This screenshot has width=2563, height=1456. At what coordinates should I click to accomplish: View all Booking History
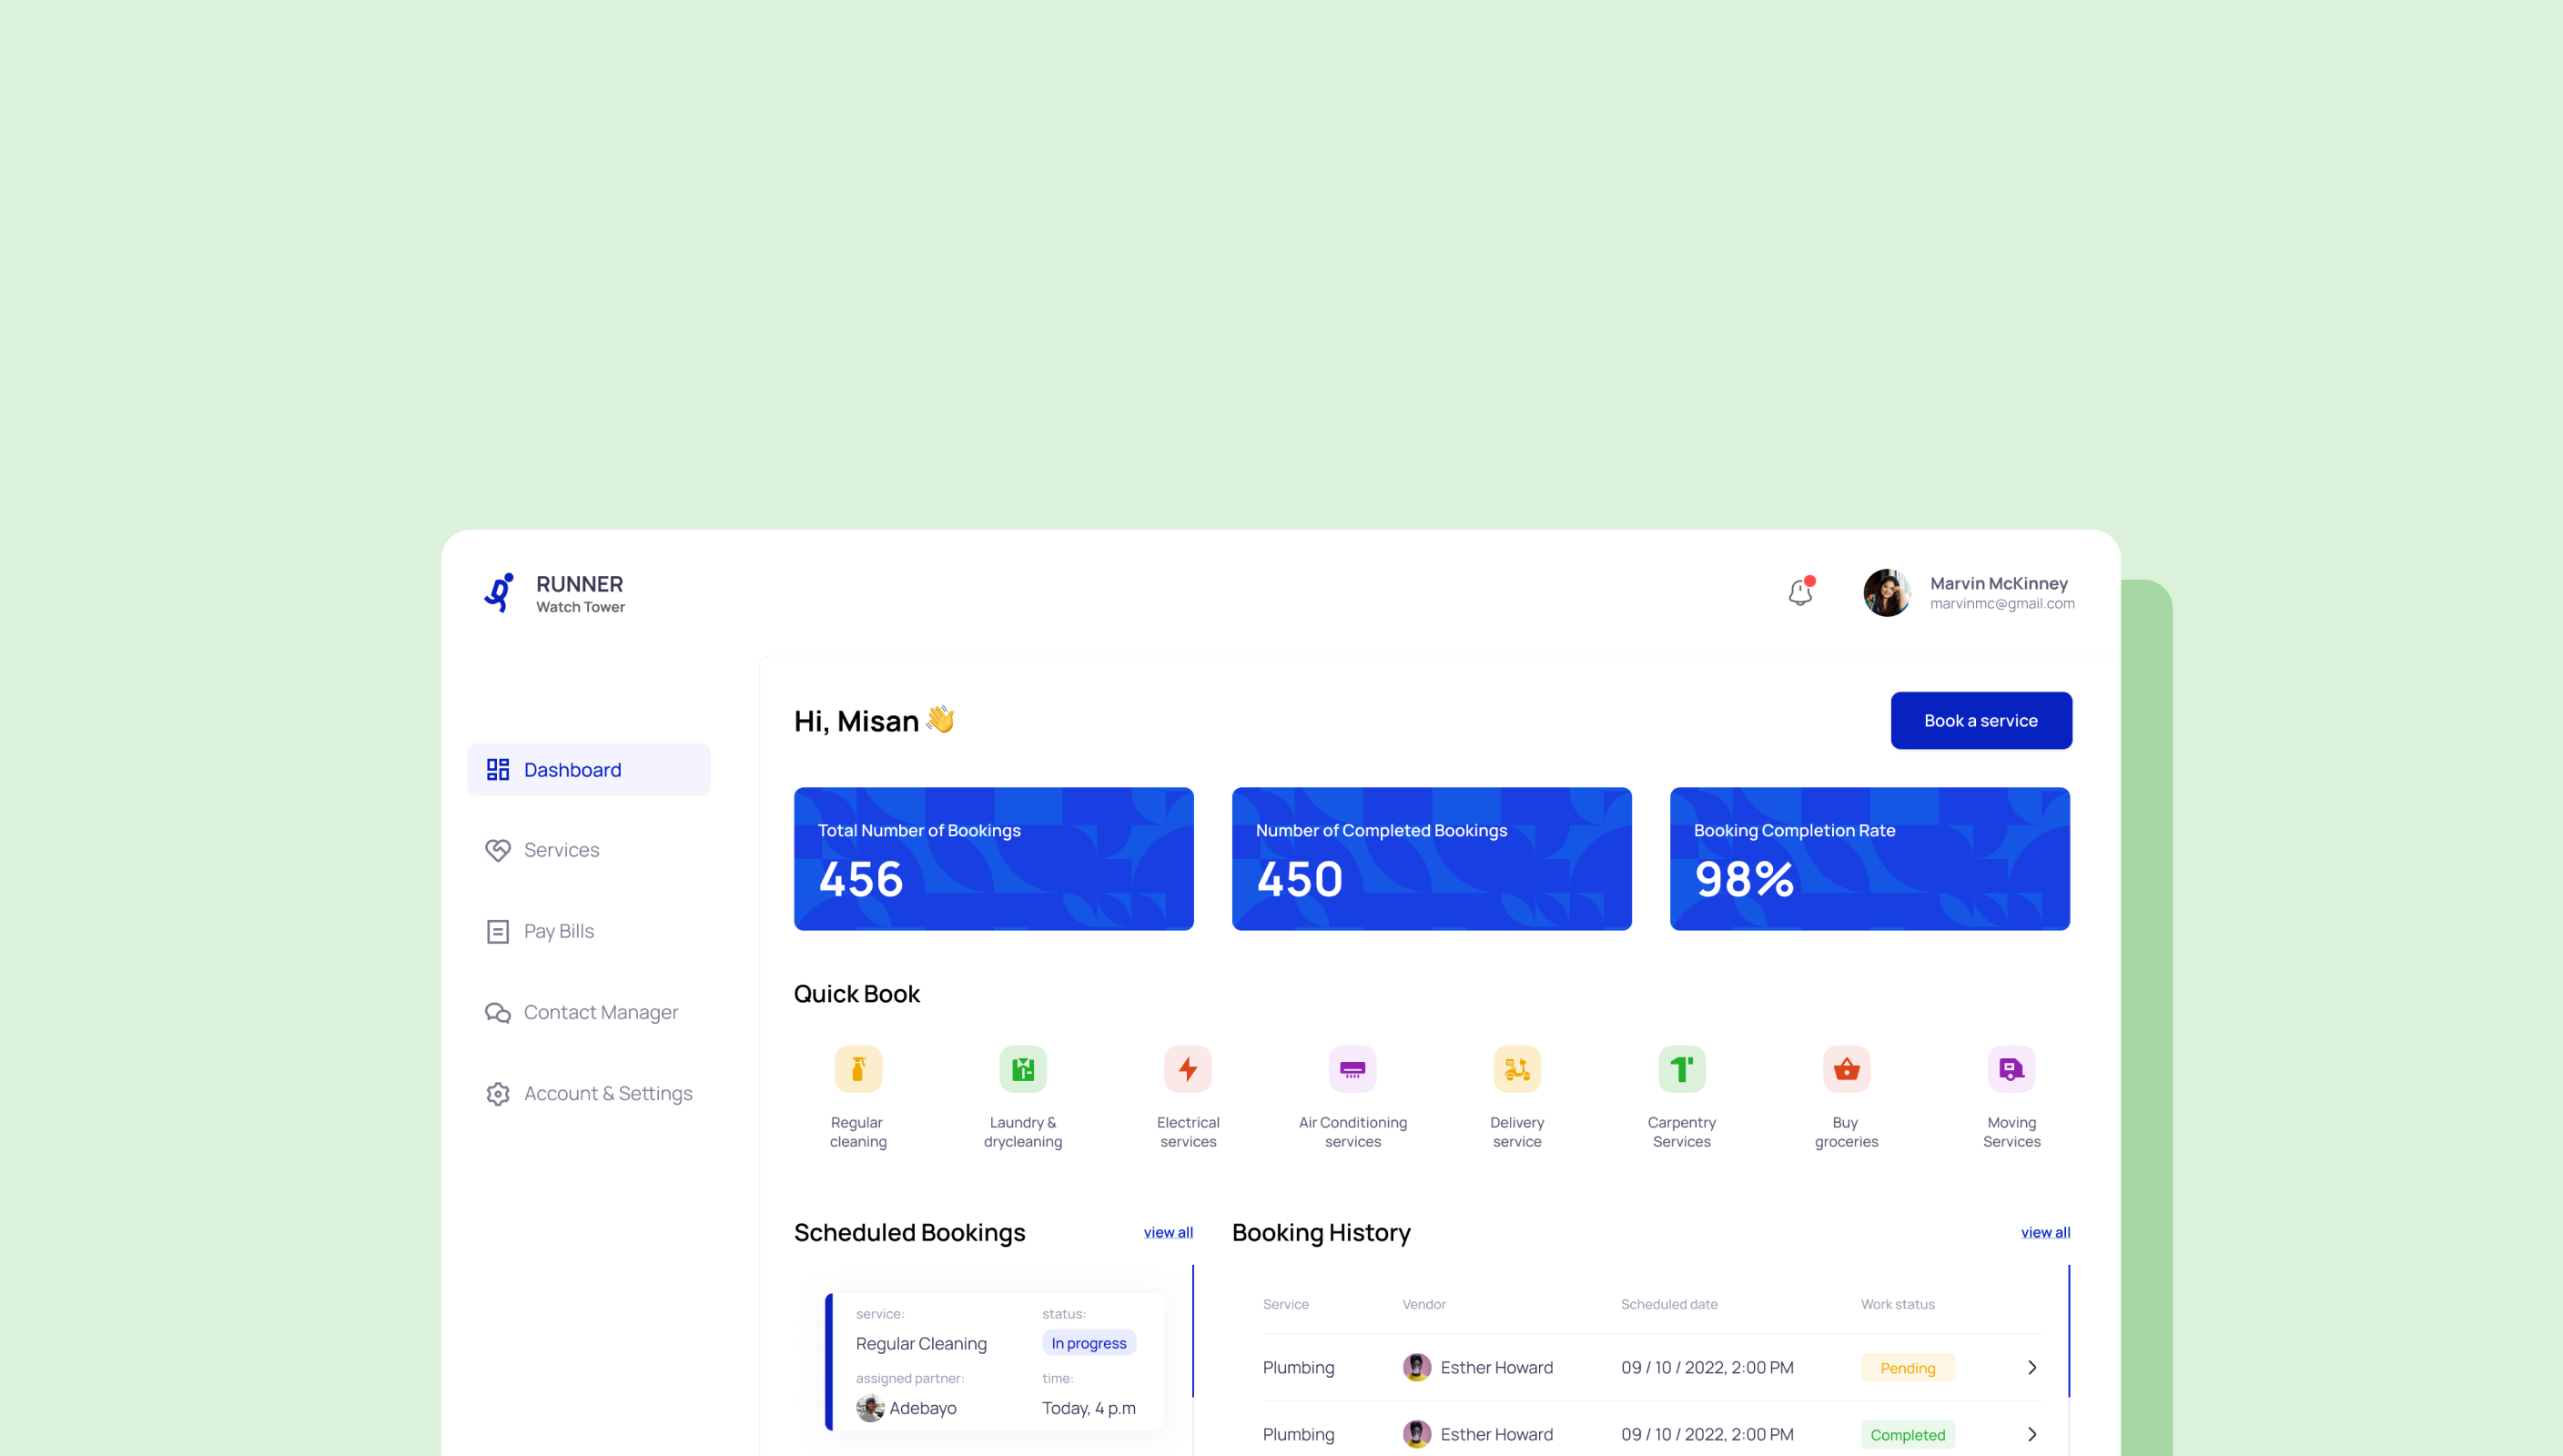pos(2045,1232)
